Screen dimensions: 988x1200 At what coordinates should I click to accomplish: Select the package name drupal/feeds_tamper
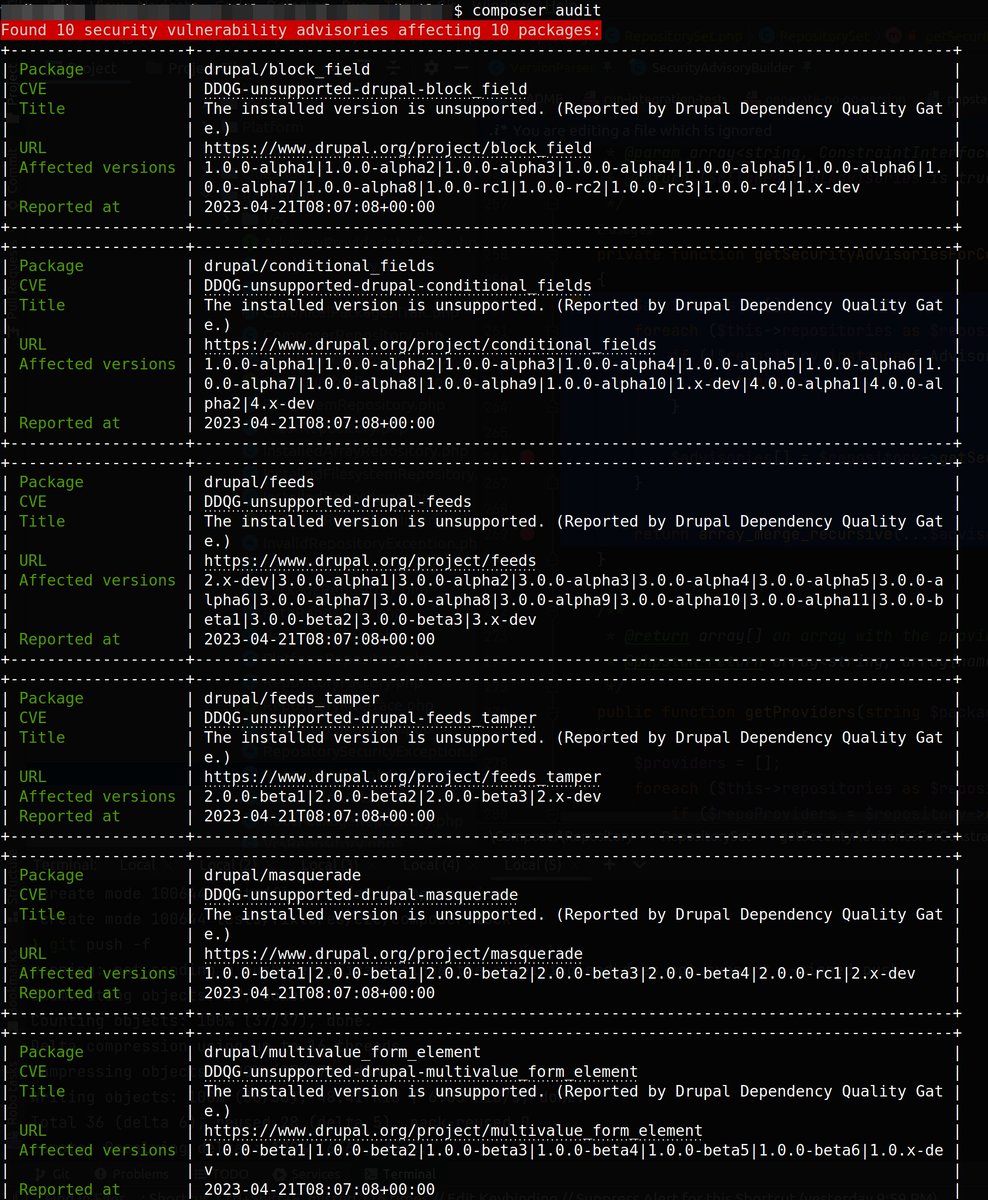pos(291,698)
